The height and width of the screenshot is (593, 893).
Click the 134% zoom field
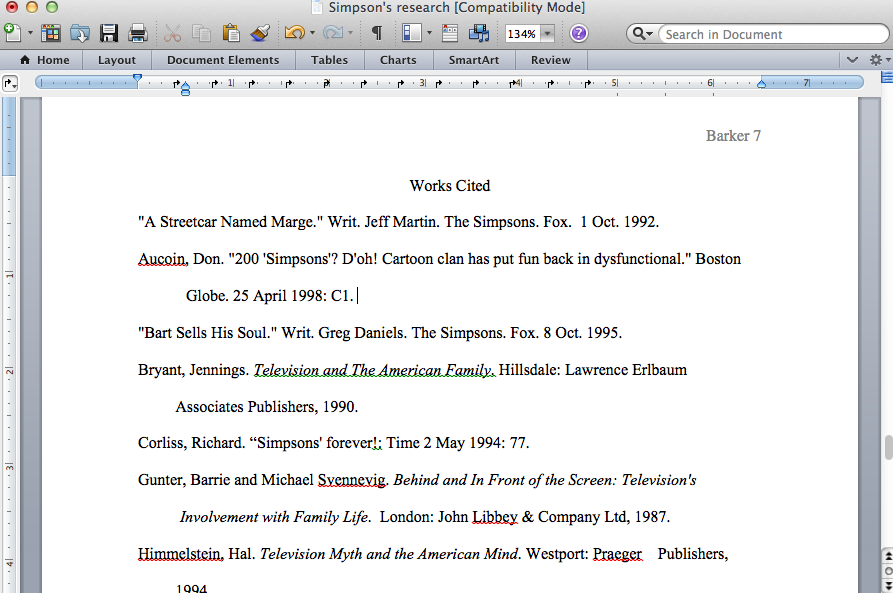click(x=521, y=34)
